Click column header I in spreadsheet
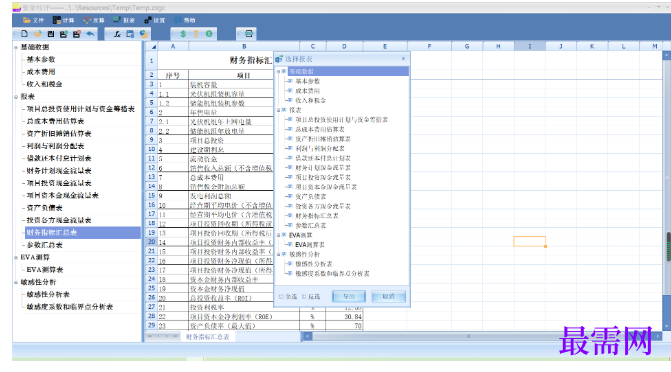This screenshot has height=372, width=671. click(x=529, y=46)
